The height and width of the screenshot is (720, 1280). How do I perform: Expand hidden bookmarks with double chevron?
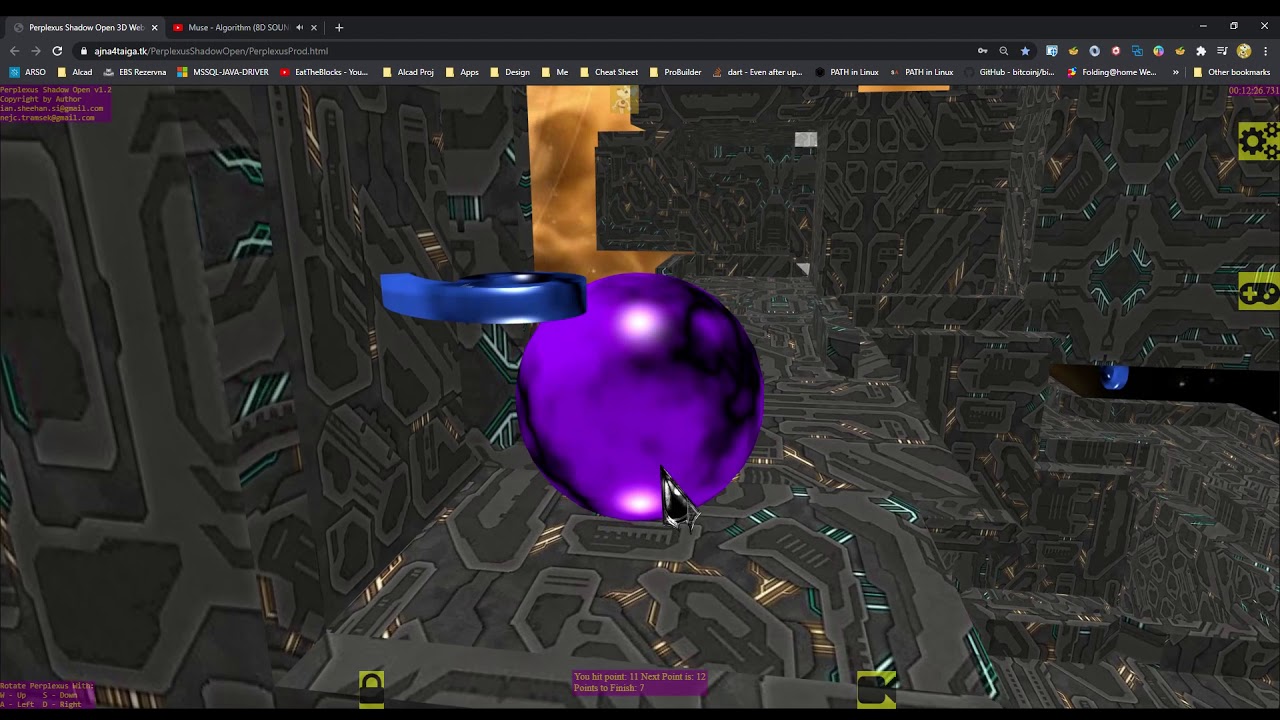click(1175, 72)
